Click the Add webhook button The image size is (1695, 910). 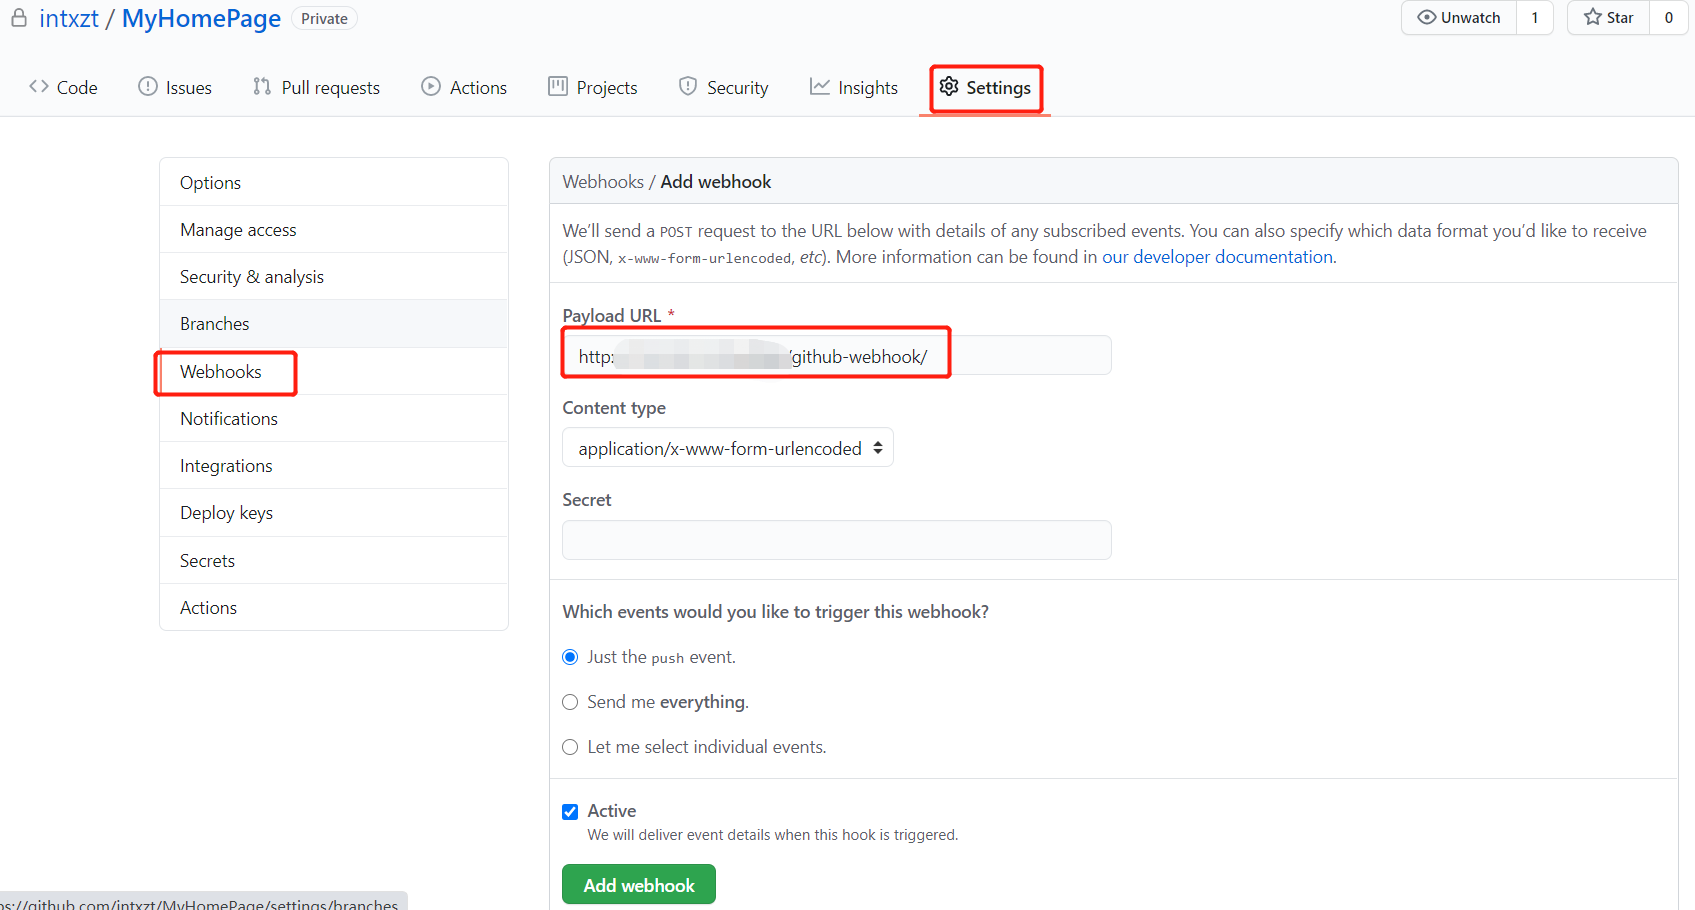pos(639,885)
